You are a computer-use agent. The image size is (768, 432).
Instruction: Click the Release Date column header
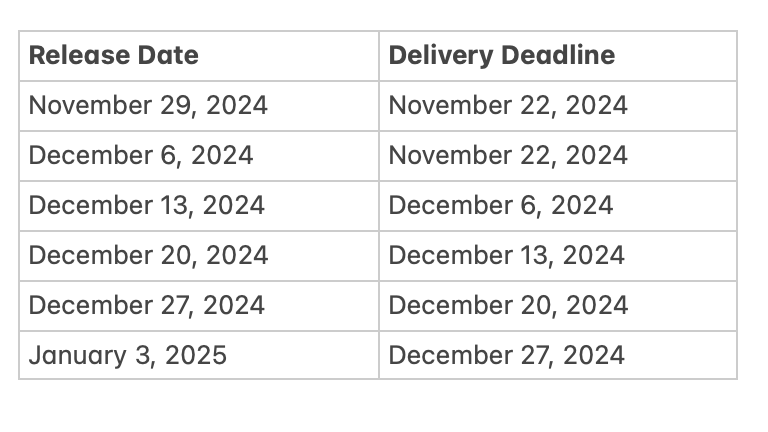point(199,56)
